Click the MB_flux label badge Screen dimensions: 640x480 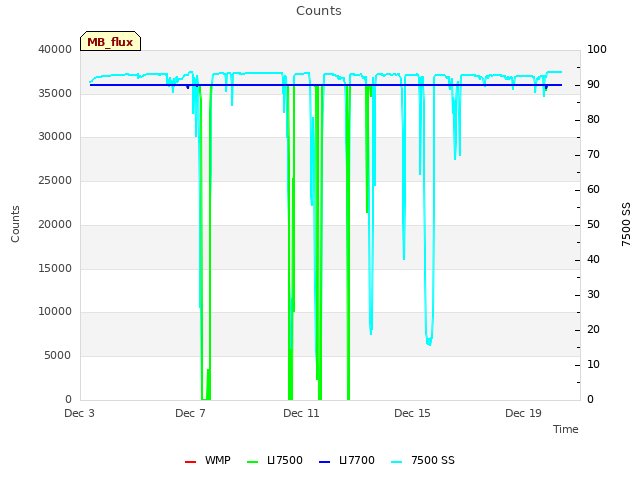pyautogui.click(x=110, y=41)
